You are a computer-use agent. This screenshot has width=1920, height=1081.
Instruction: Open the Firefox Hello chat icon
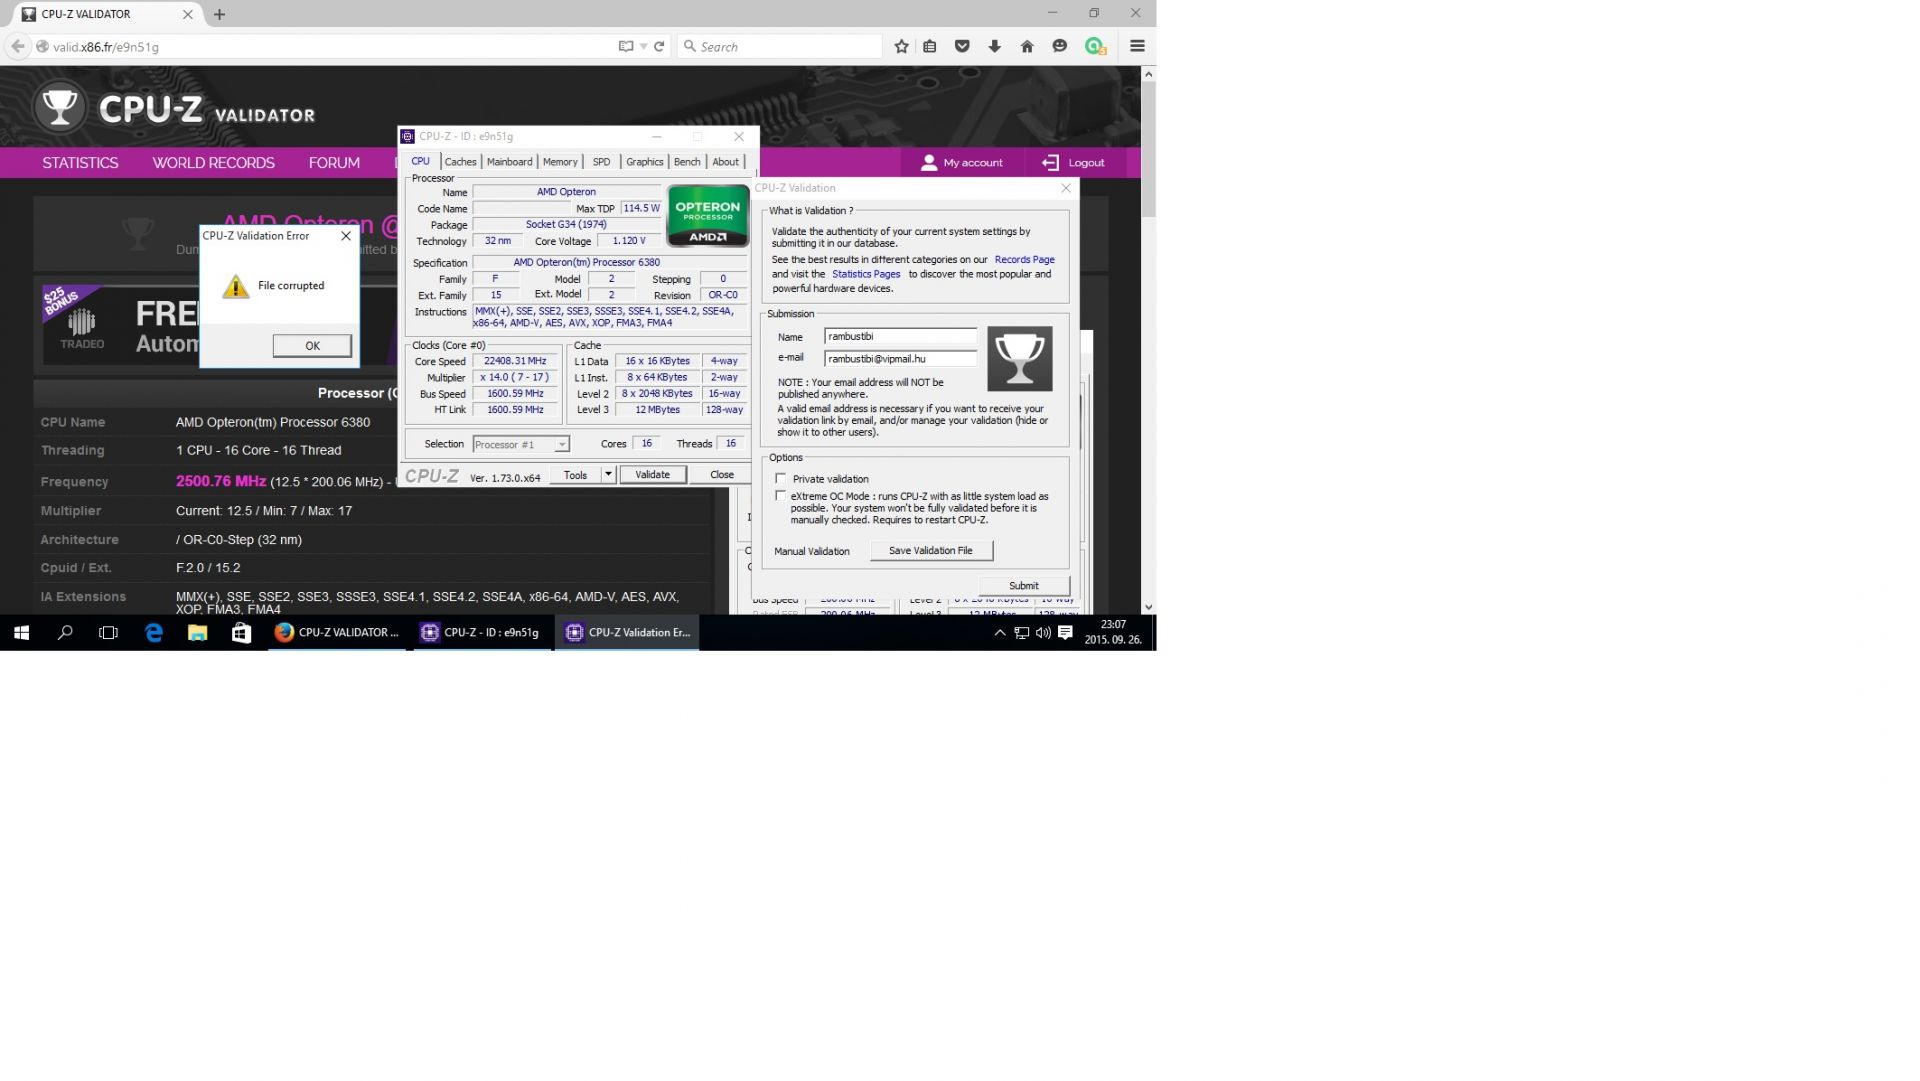pos(1060,46)
